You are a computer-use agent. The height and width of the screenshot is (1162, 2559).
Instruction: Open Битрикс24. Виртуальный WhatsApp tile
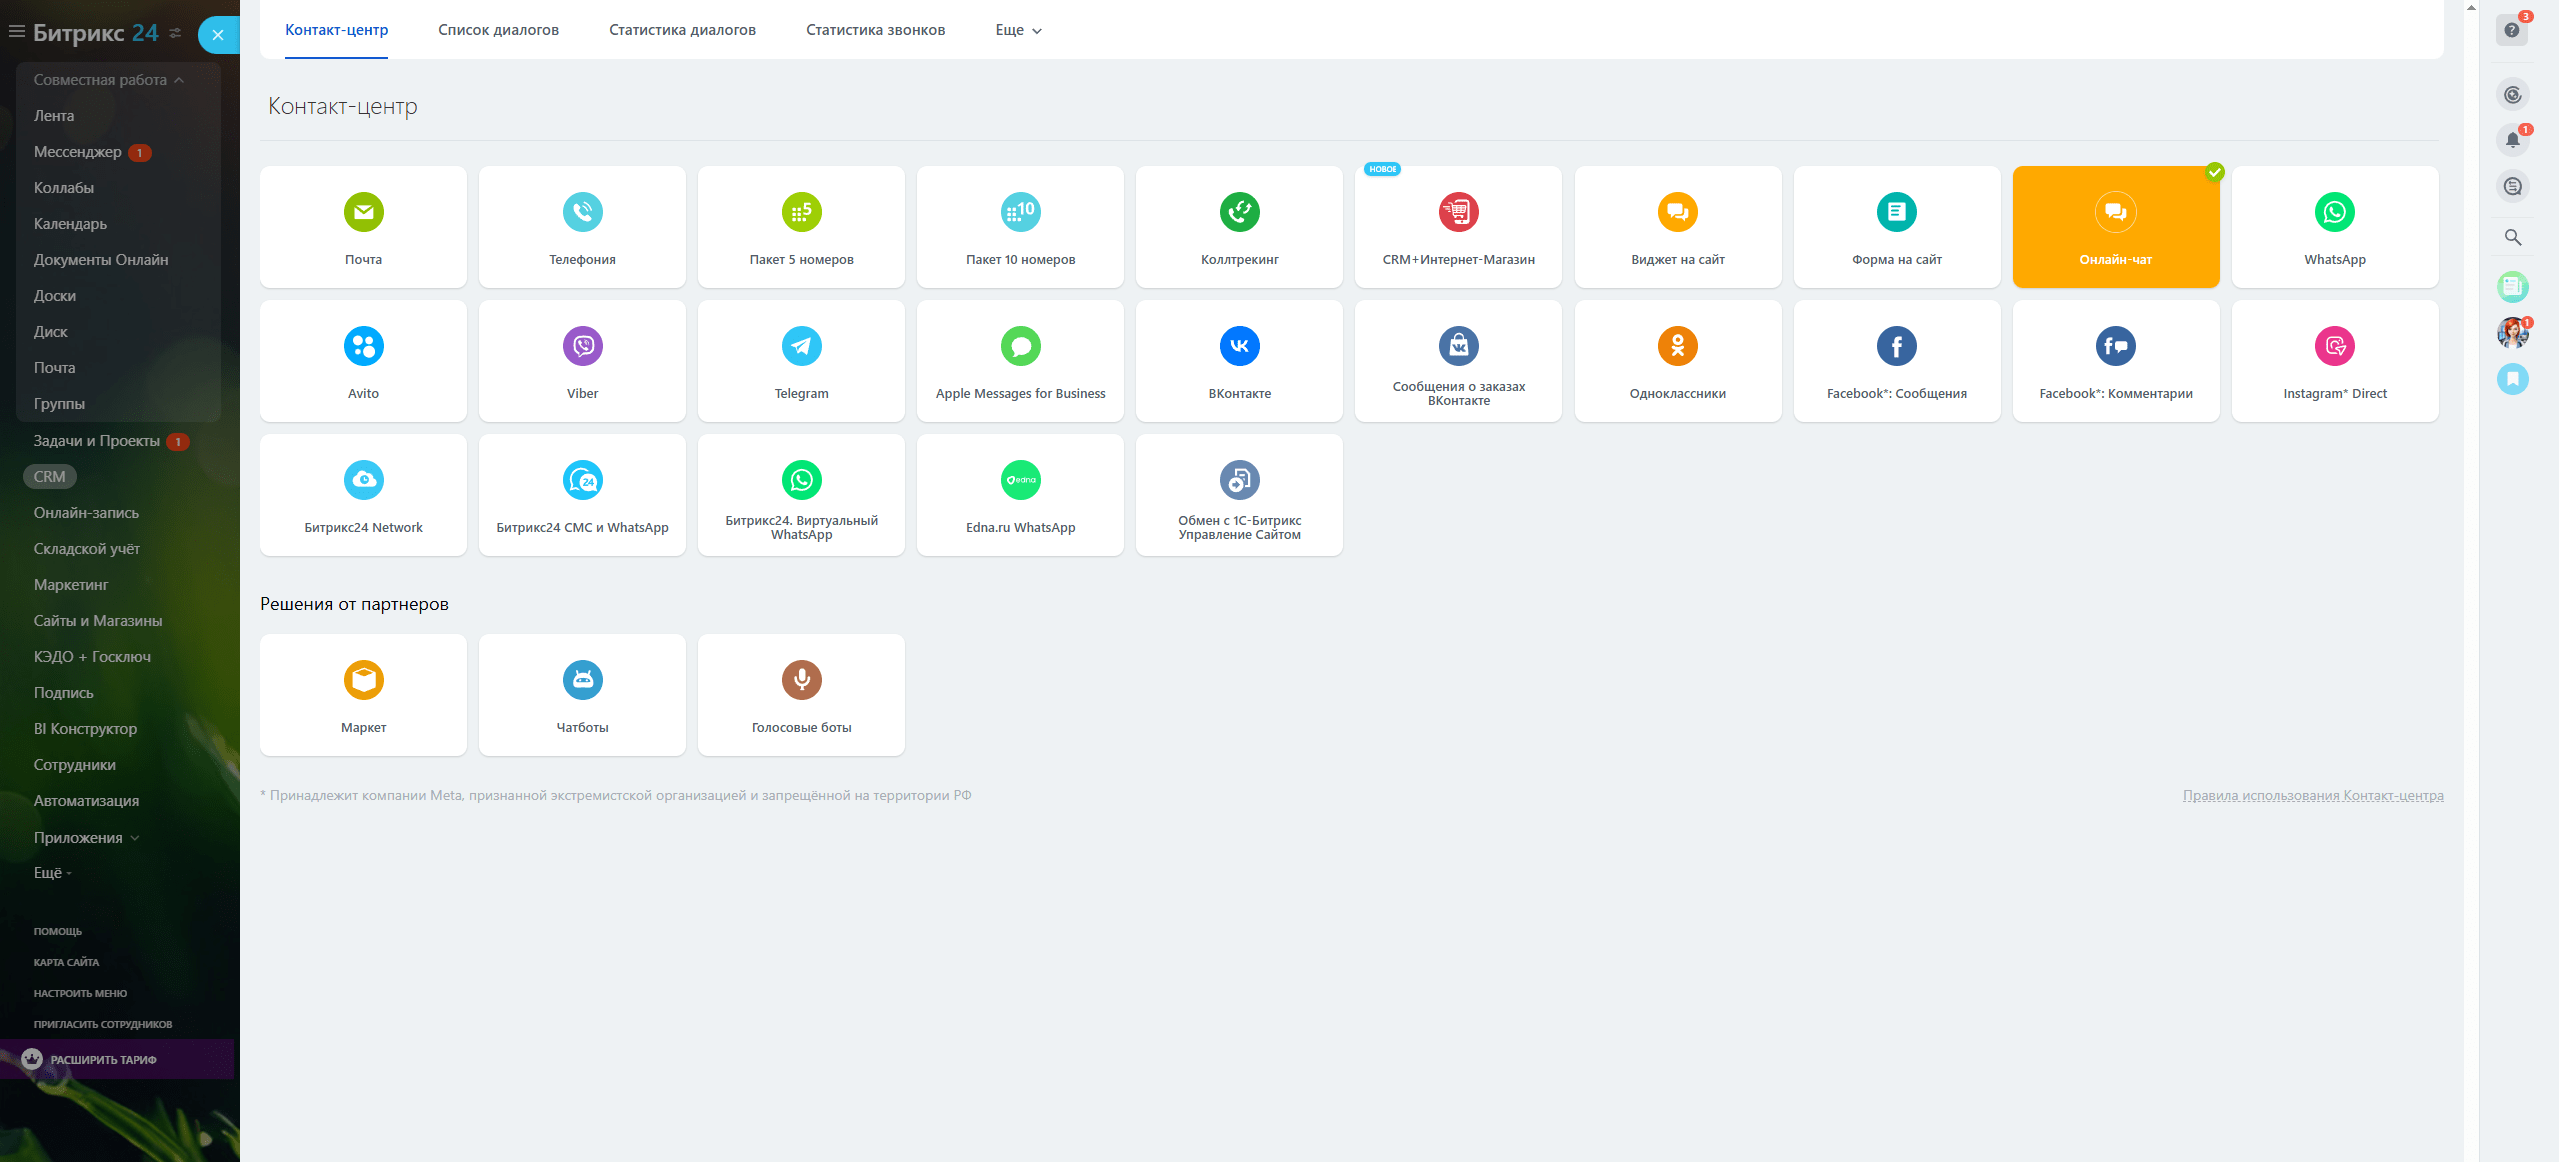pyautogui.click(x=801, y=495)
